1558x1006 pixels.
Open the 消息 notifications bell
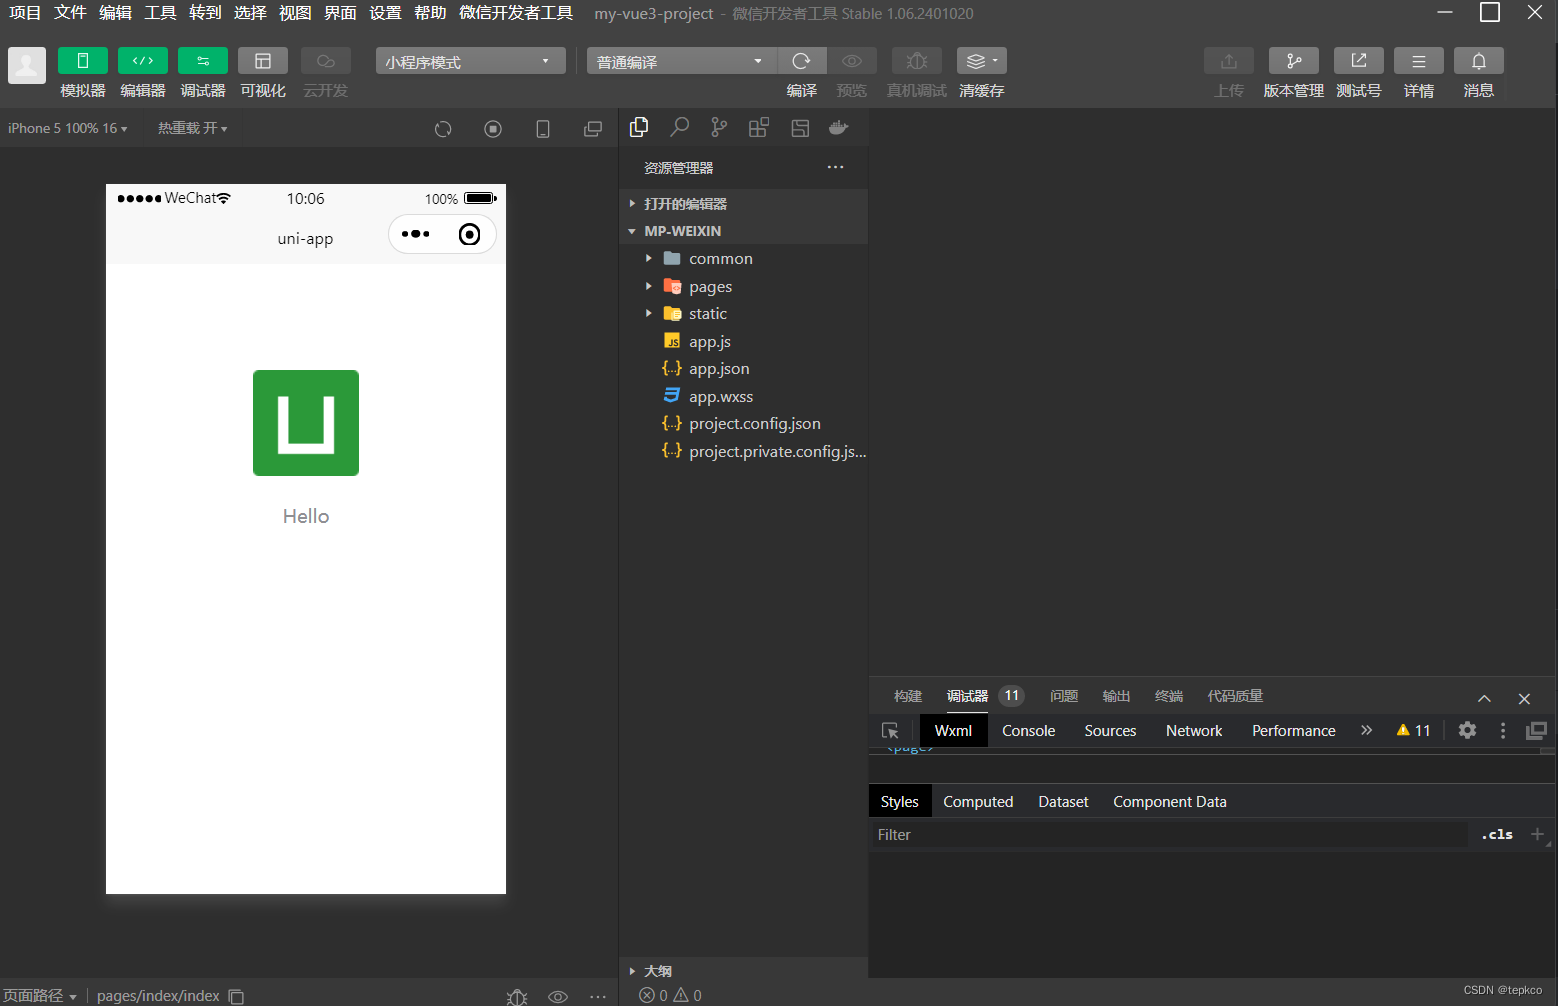[1479, 61]
